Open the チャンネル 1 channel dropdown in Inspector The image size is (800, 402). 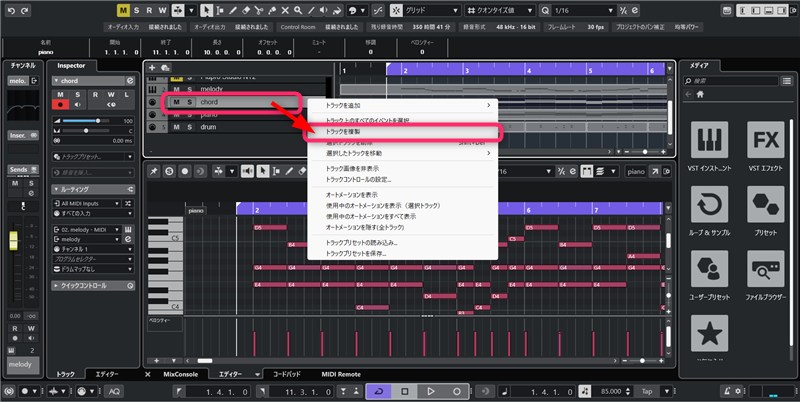(x=93, y=249)
